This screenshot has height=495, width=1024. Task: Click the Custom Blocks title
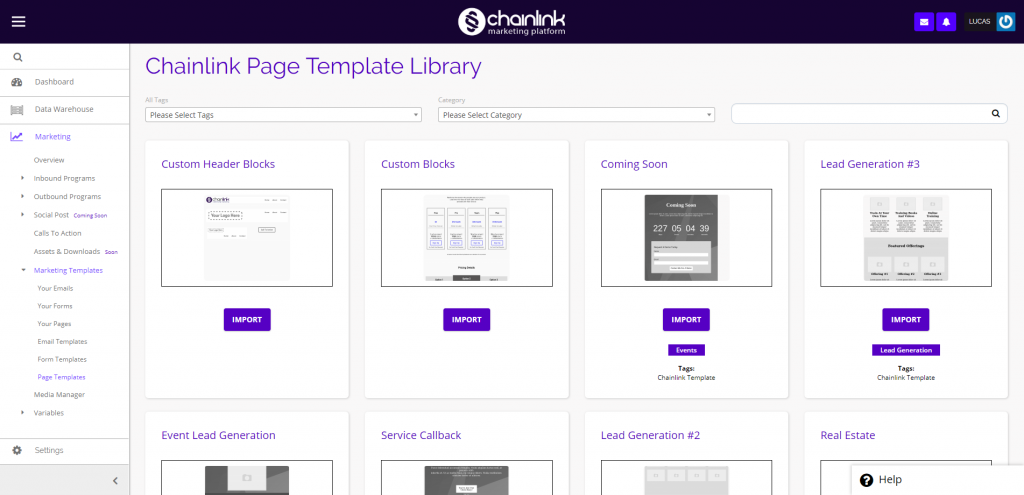click(418, 164)
